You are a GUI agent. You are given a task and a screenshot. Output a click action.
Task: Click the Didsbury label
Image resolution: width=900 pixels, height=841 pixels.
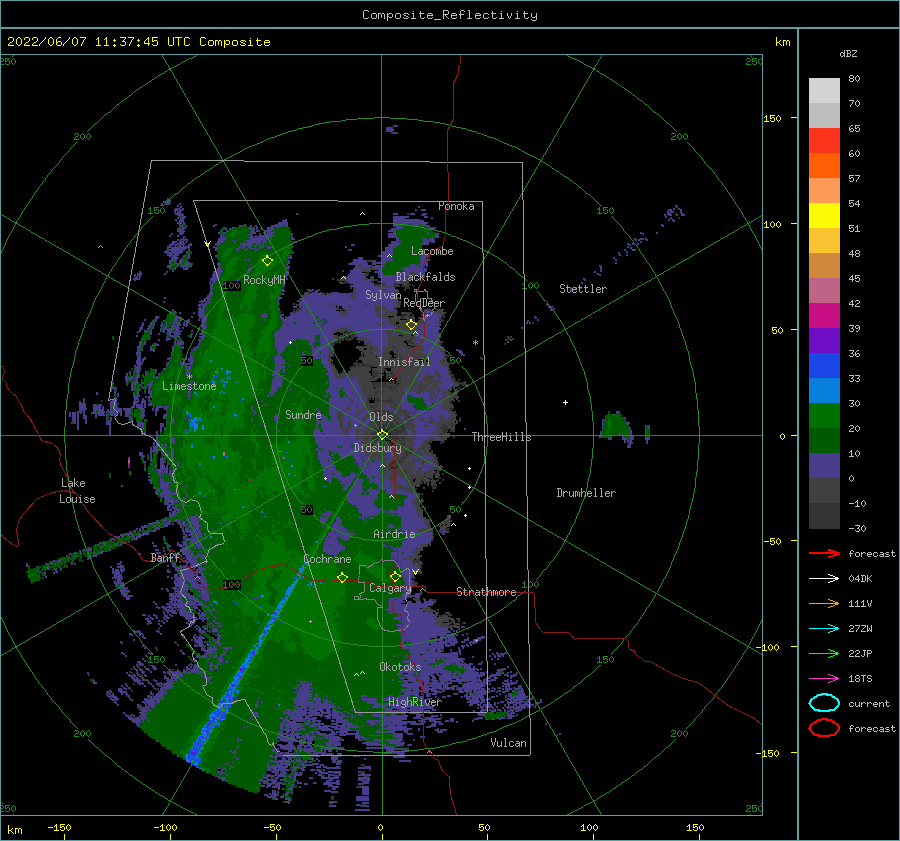click(377, 448)
